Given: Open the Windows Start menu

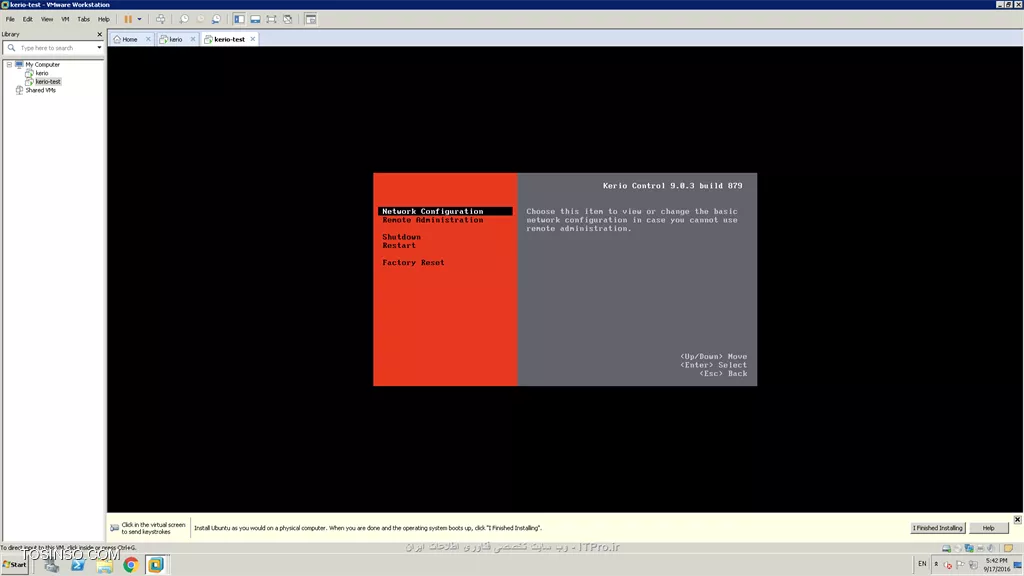Looking at the screenshot, I should [x=15, y=565].
